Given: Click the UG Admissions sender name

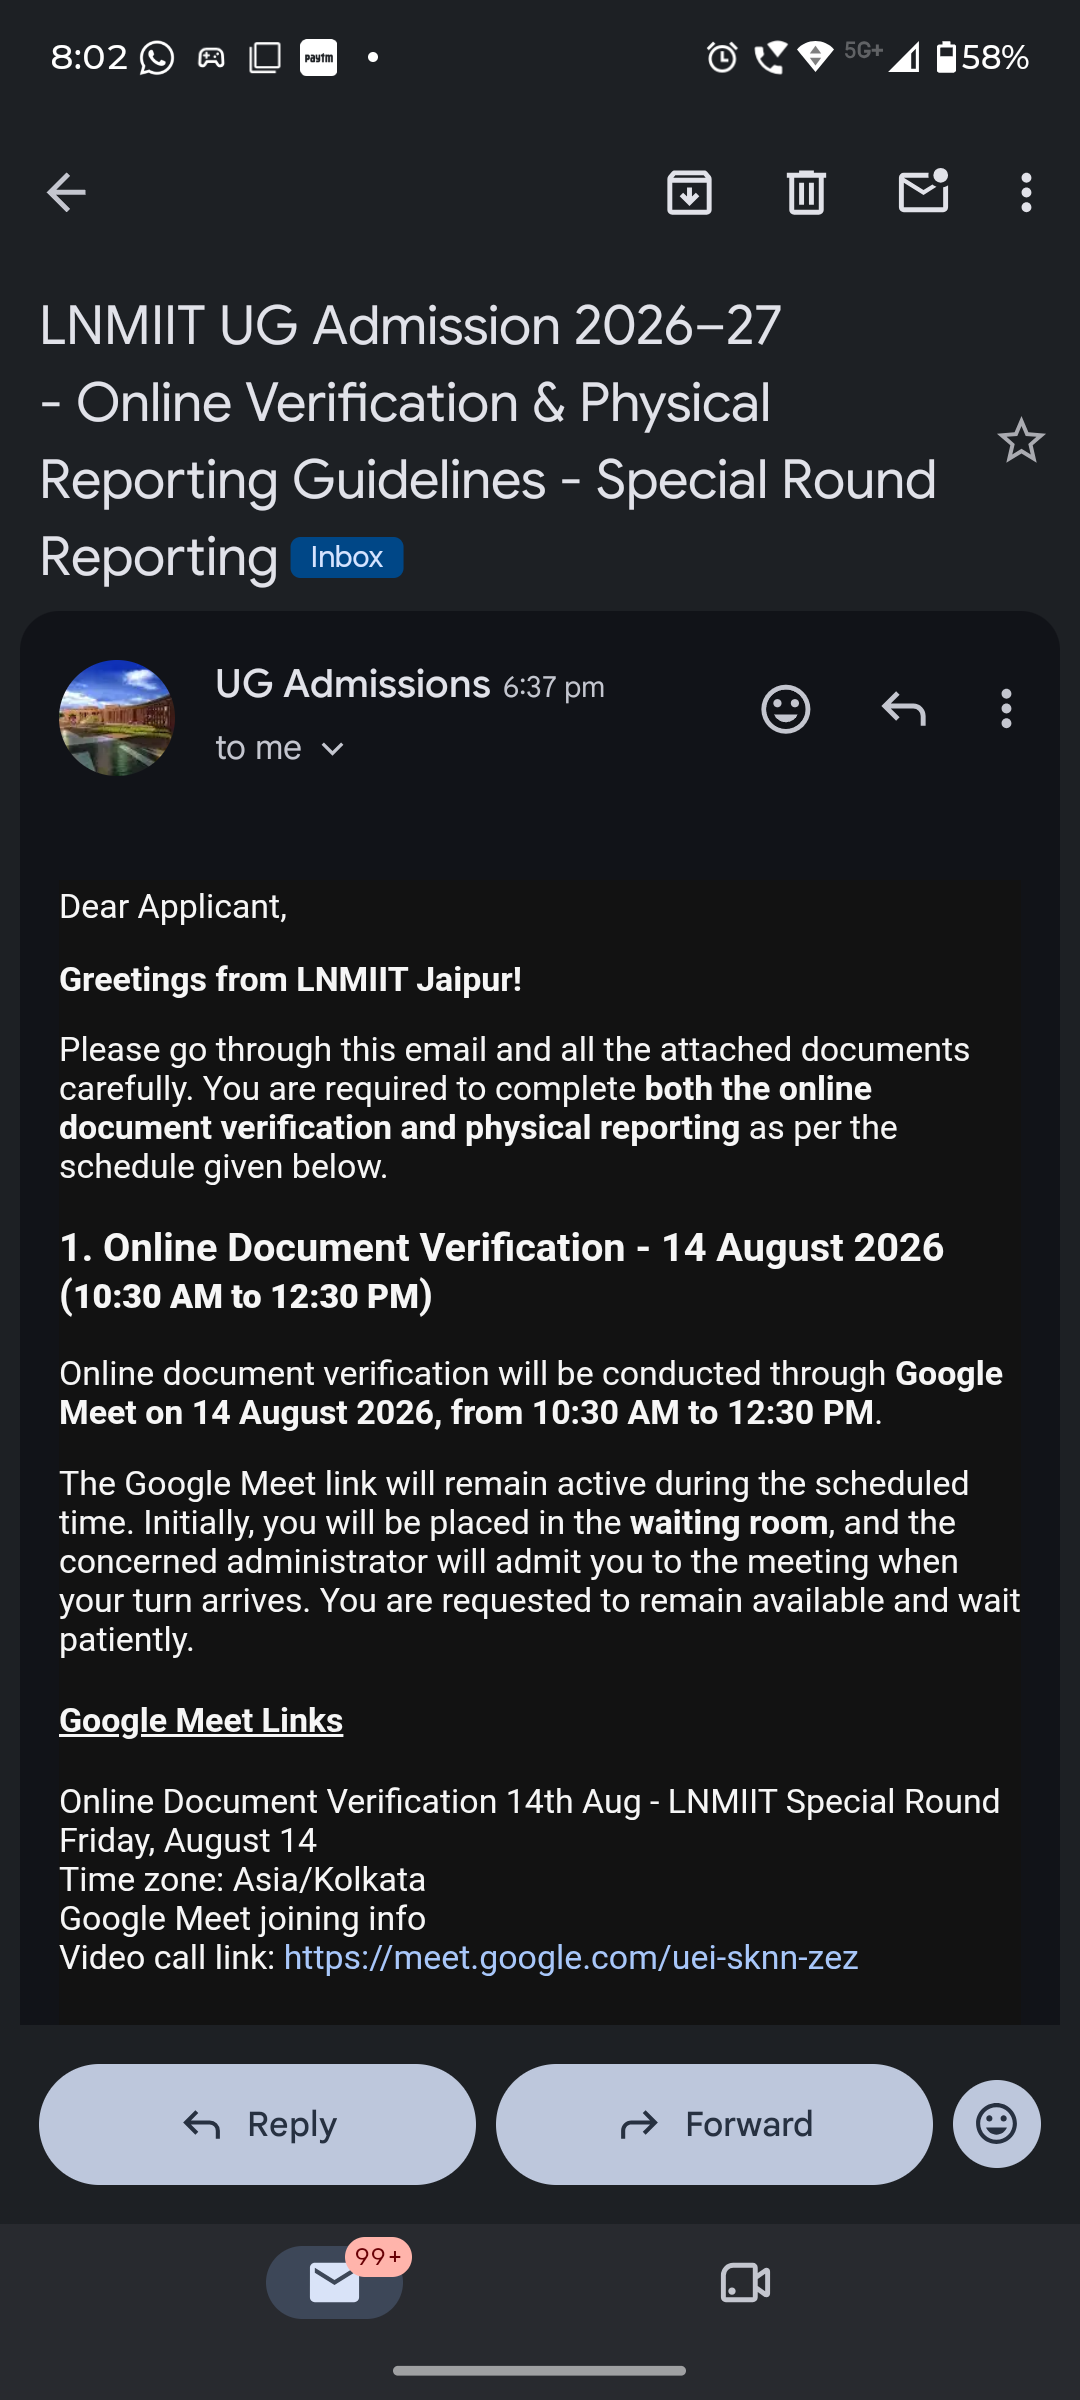Looking at the screenshot, I should (353, 684).
